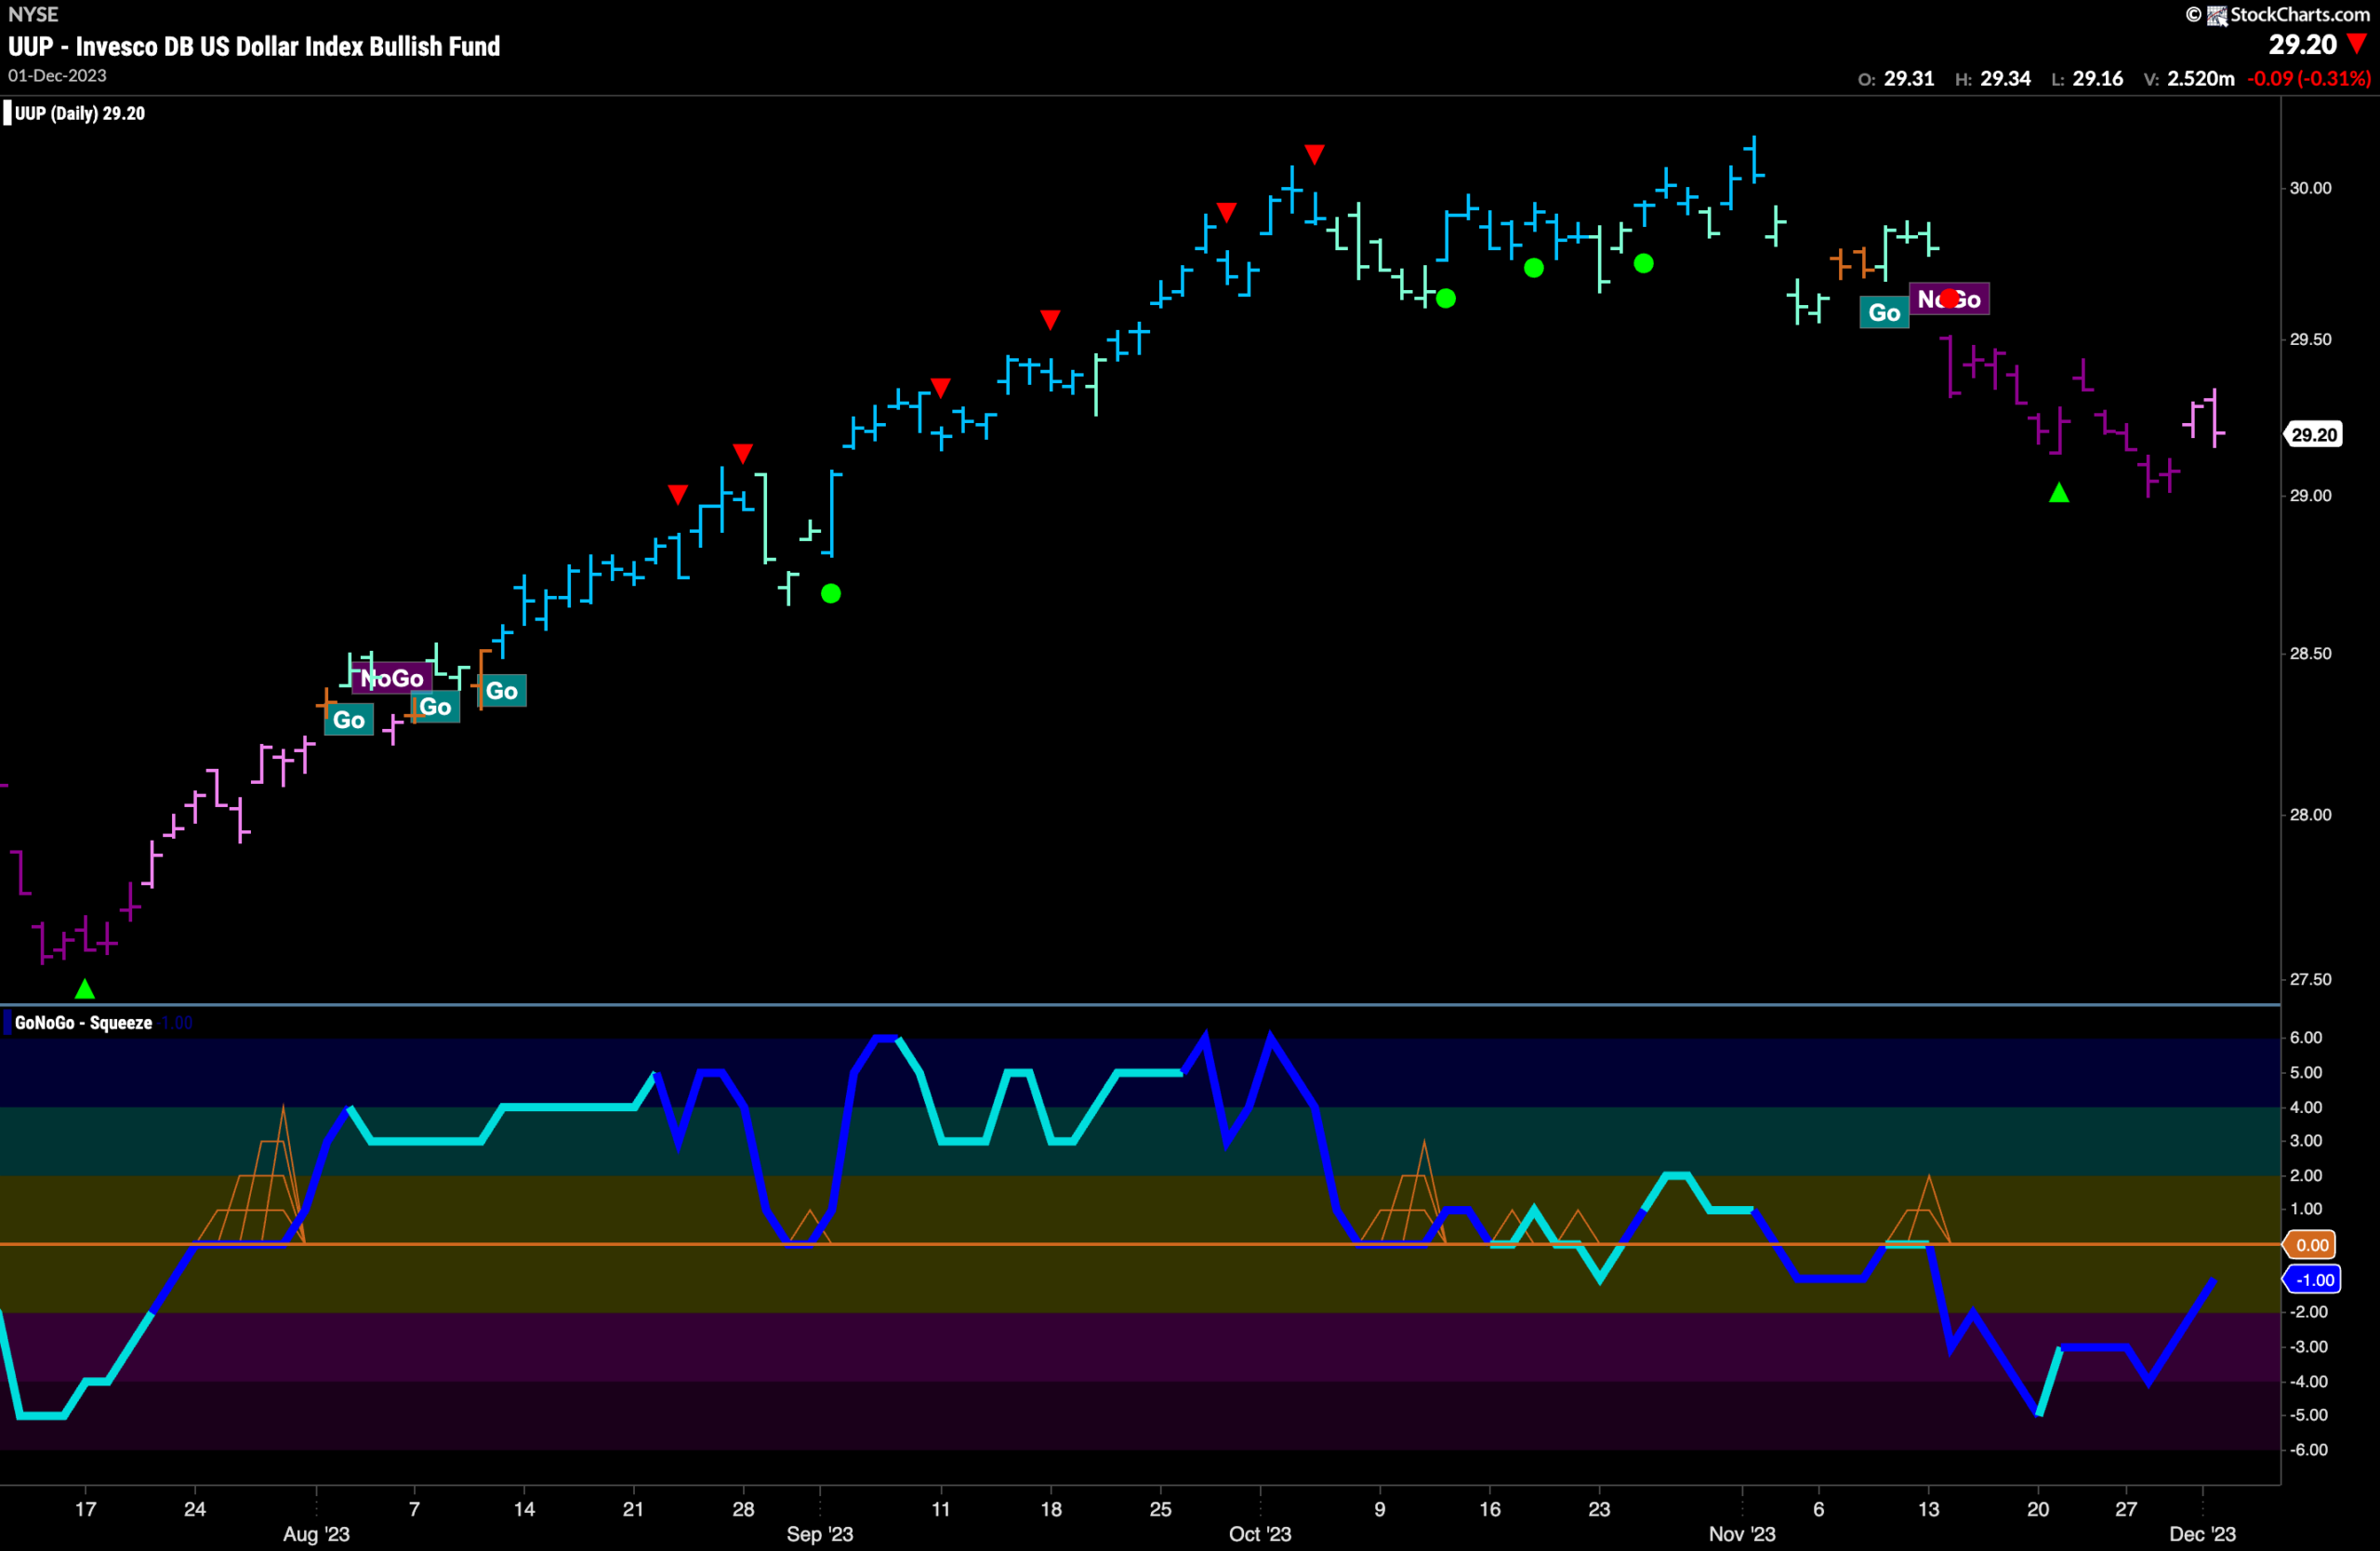
Task: Click the red down arrow beside 29.20 price
Action: coord(2358,44)
